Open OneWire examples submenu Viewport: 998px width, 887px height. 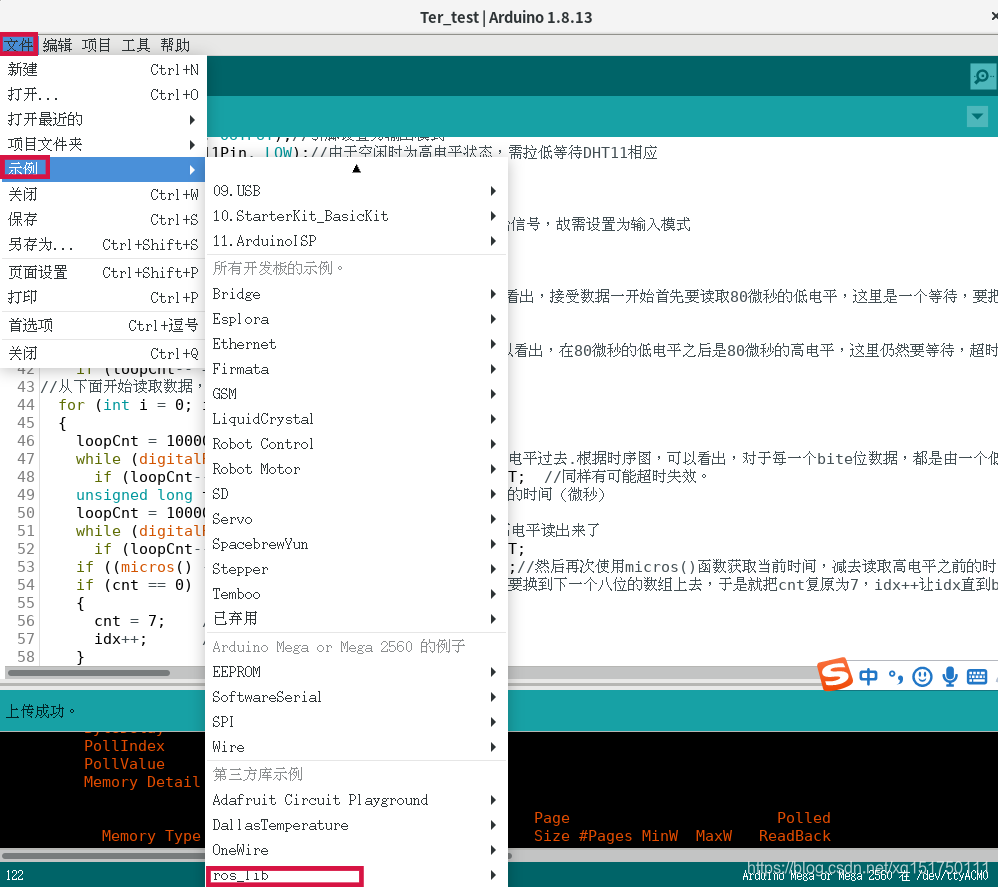tap(356, 850)
